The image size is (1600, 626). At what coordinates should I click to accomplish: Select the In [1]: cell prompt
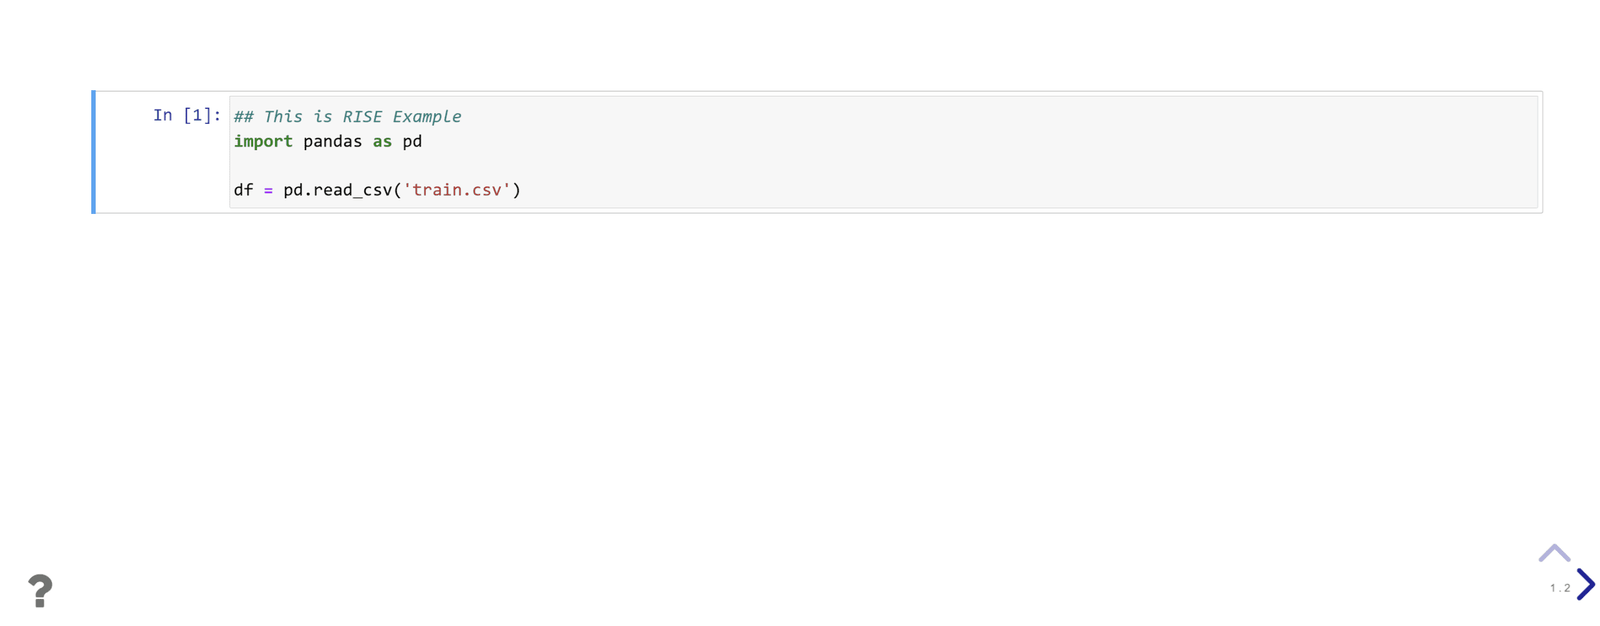[186, 115]
